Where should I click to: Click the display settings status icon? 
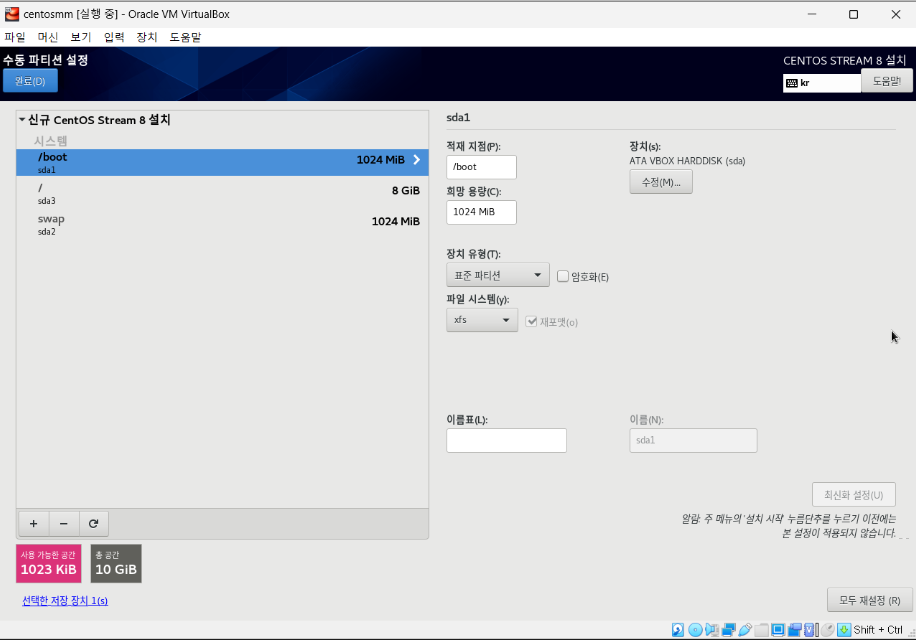pos(778,629)
